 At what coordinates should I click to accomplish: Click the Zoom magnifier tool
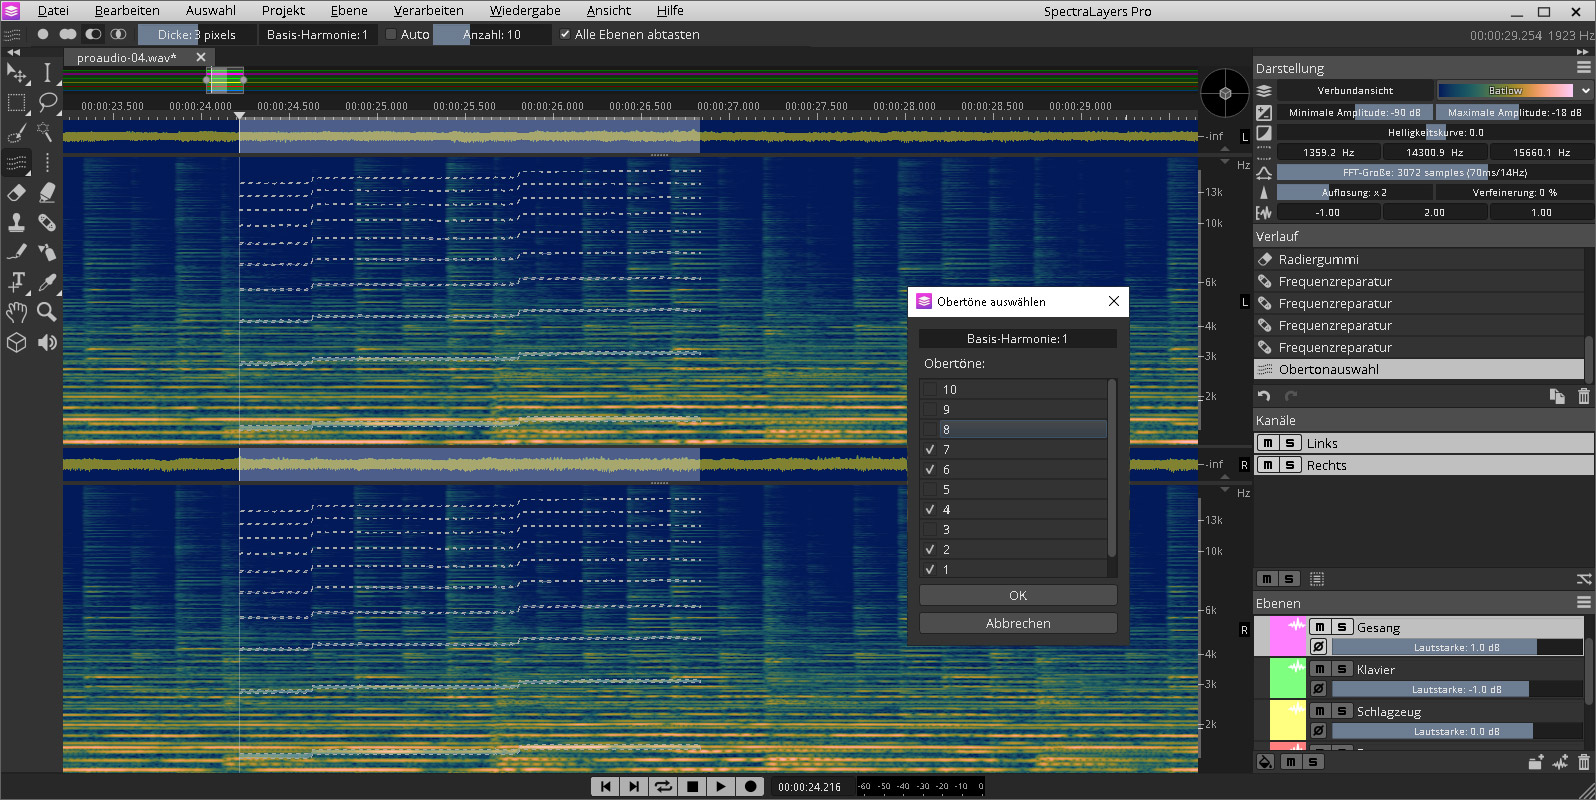47,313
